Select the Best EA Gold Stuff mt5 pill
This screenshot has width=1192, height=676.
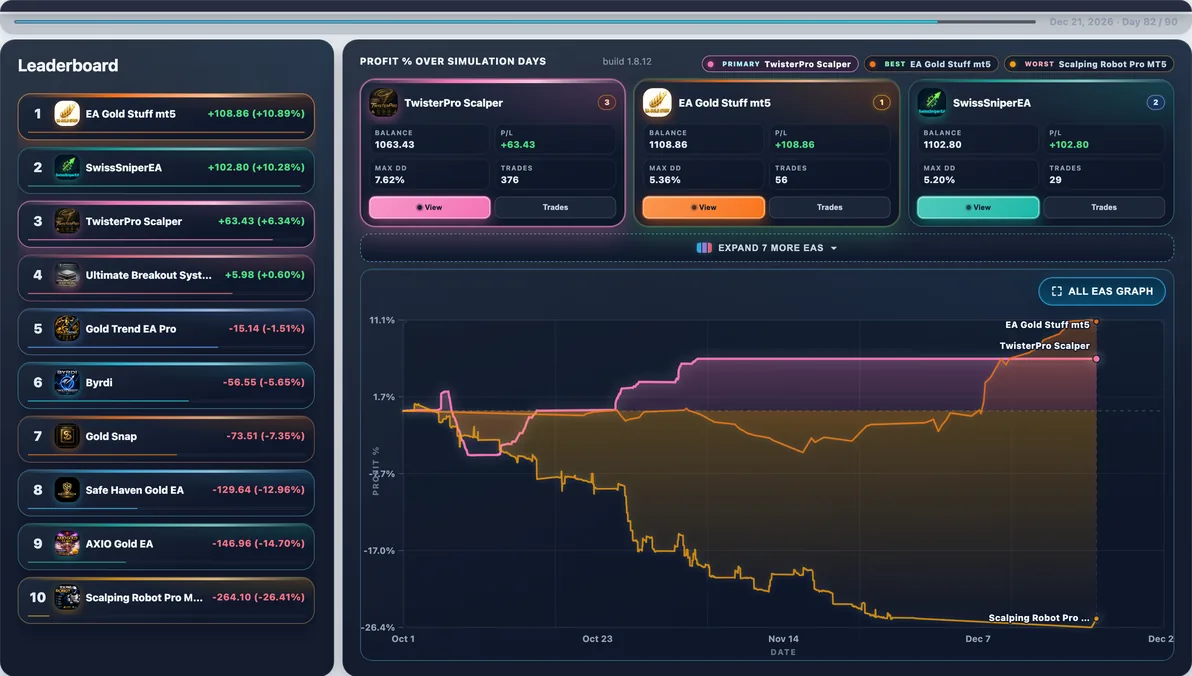(x=932, y=65)
